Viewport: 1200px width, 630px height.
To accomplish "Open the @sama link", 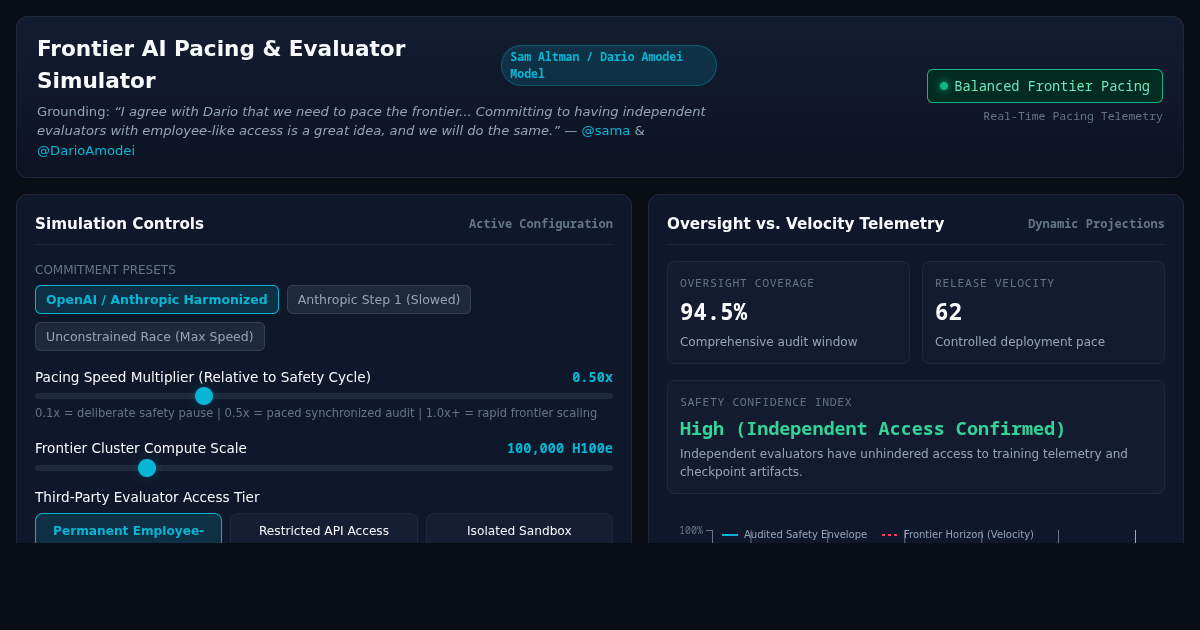I will [x=606, y=130].
